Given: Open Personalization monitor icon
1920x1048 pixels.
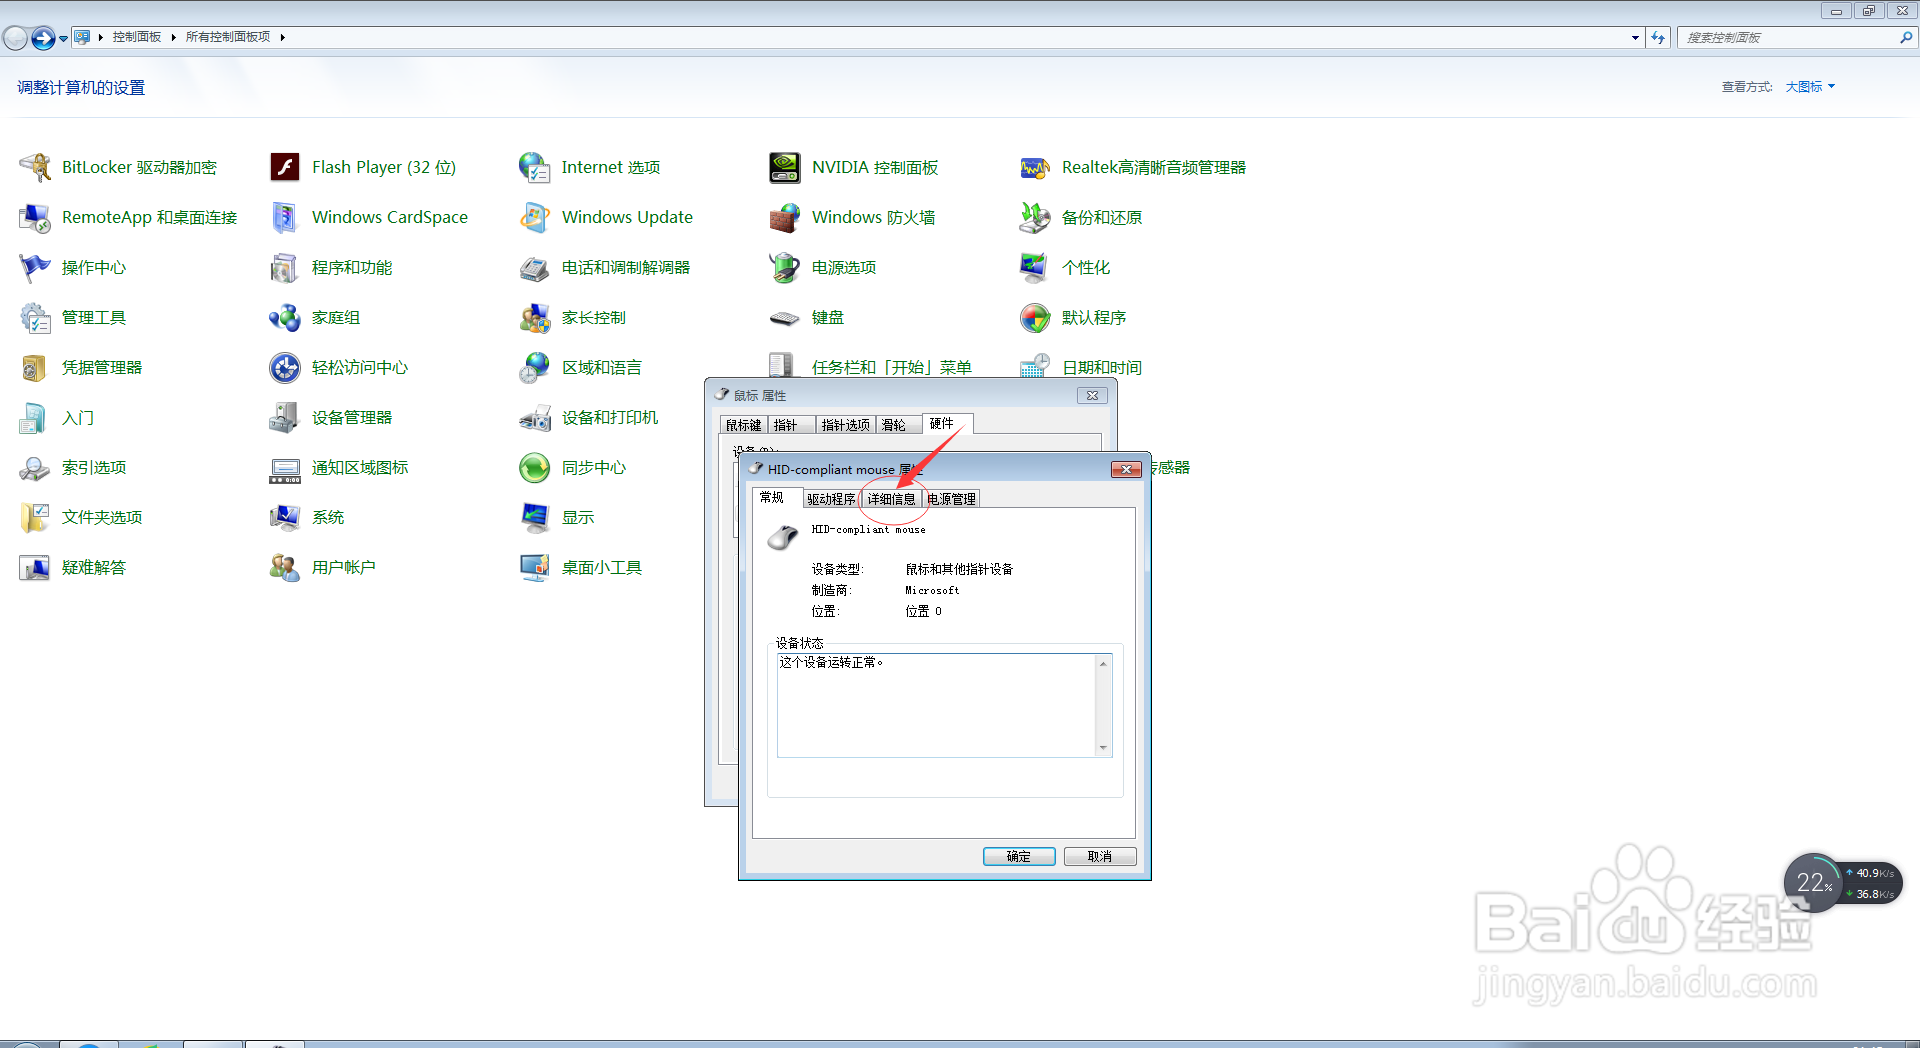Looking at the screenshot, I should click(x=1035, y=267).
